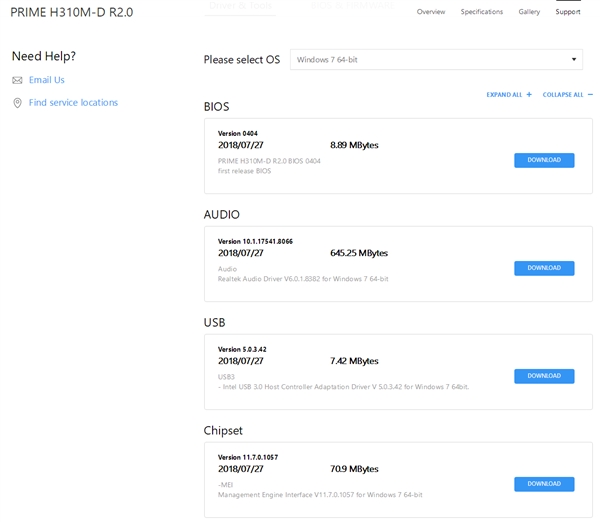This screenshot has width=600, height=522.
Task: Open the OS selection dropdown
Action: point(435,60)
